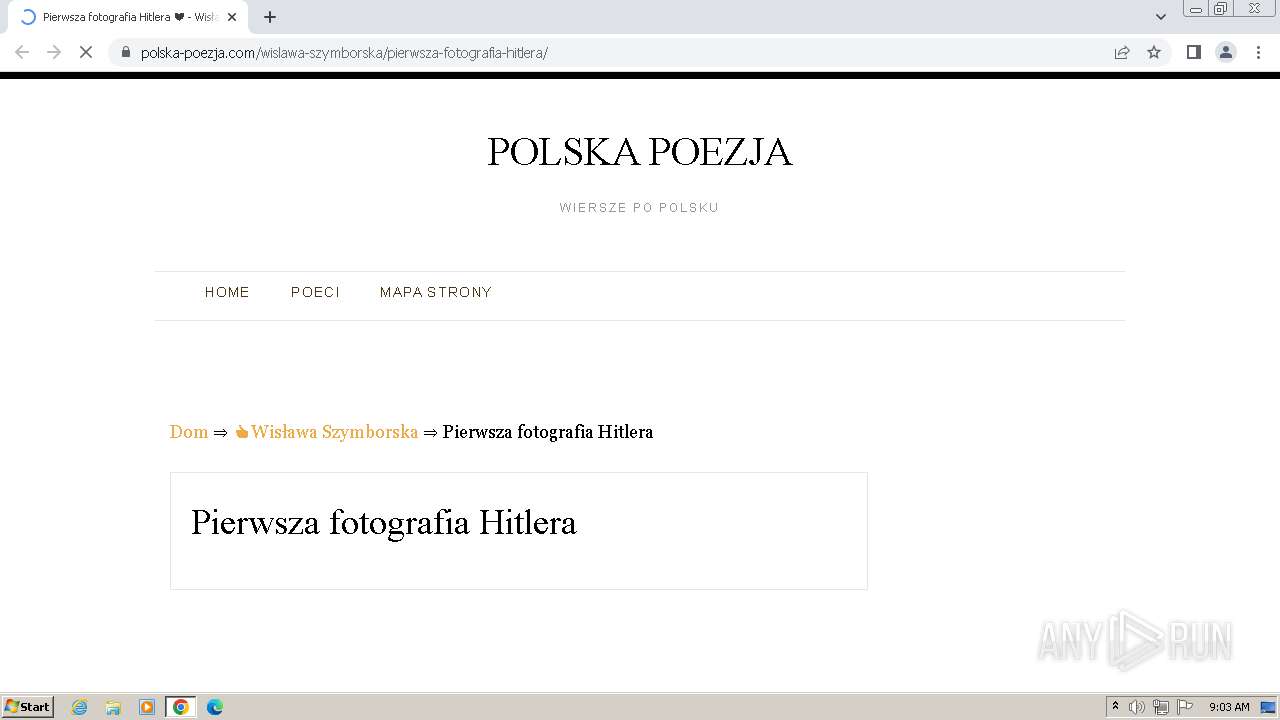Open the Windows Start menu
Image resolution: width=1280 pixels, height=720 pixels.
pos(28,707)
